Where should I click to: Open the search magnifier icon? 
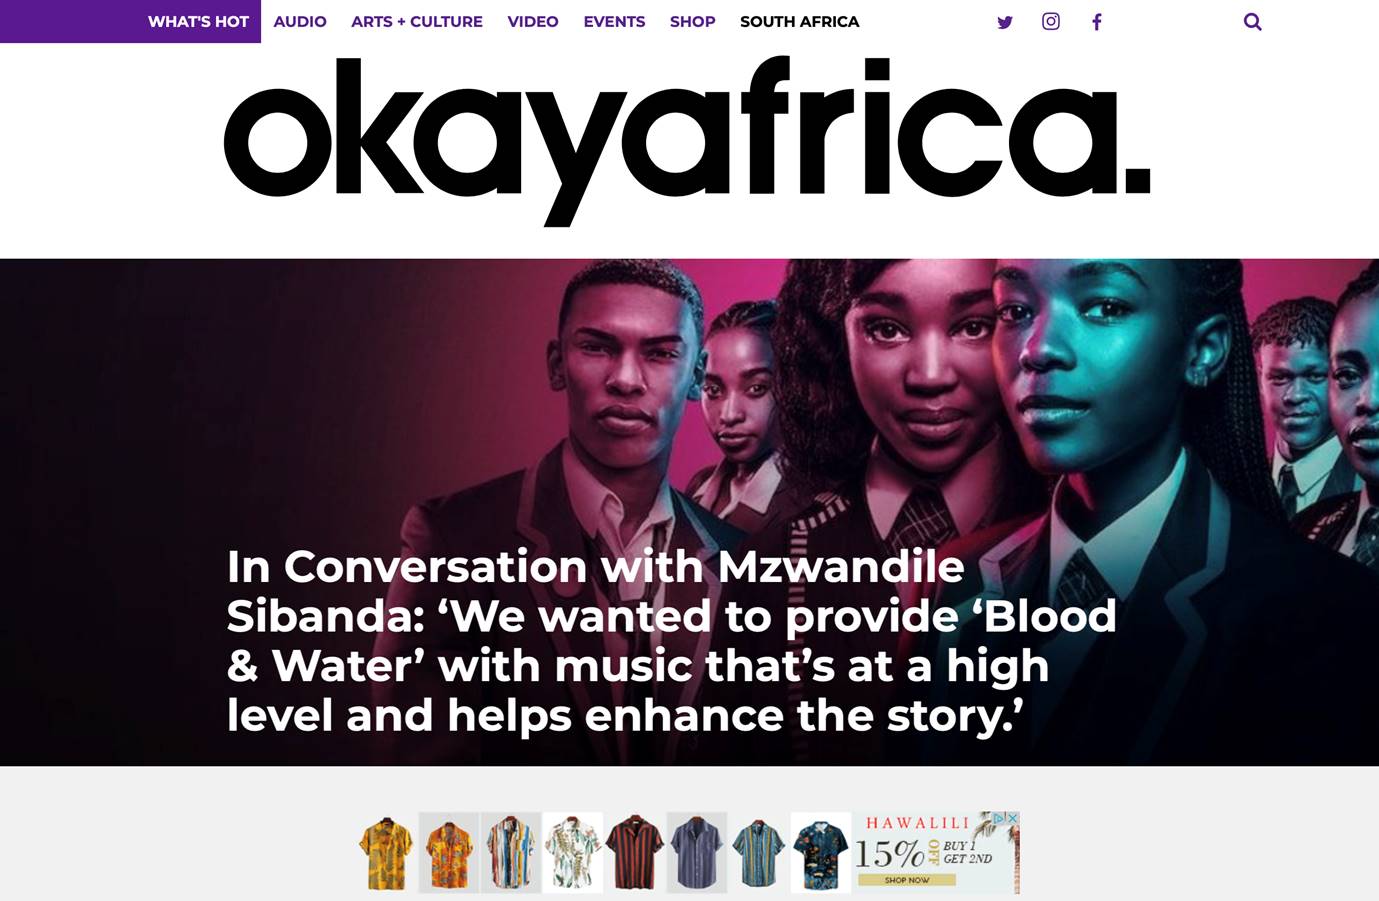1252,22
